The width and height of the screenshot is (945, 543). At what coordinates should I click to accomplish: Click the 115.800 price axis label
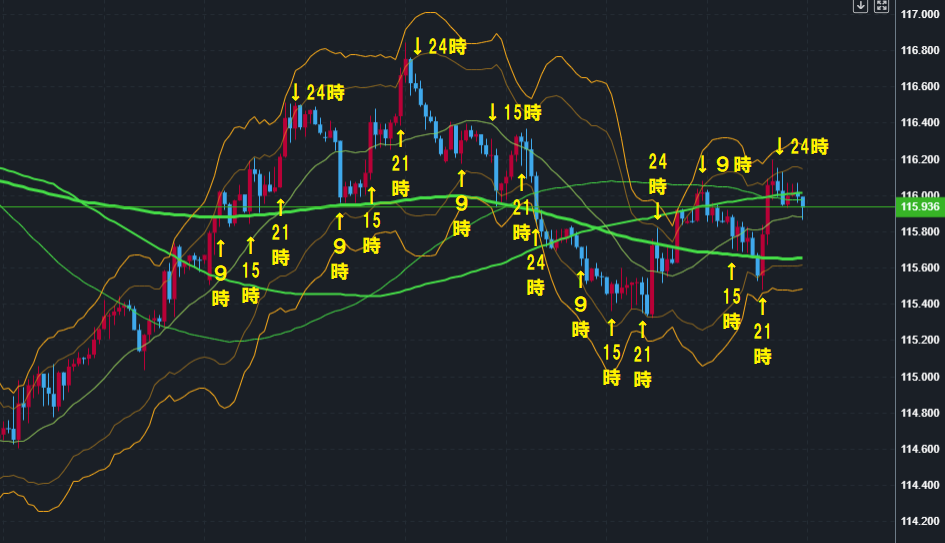coord(920,232)
